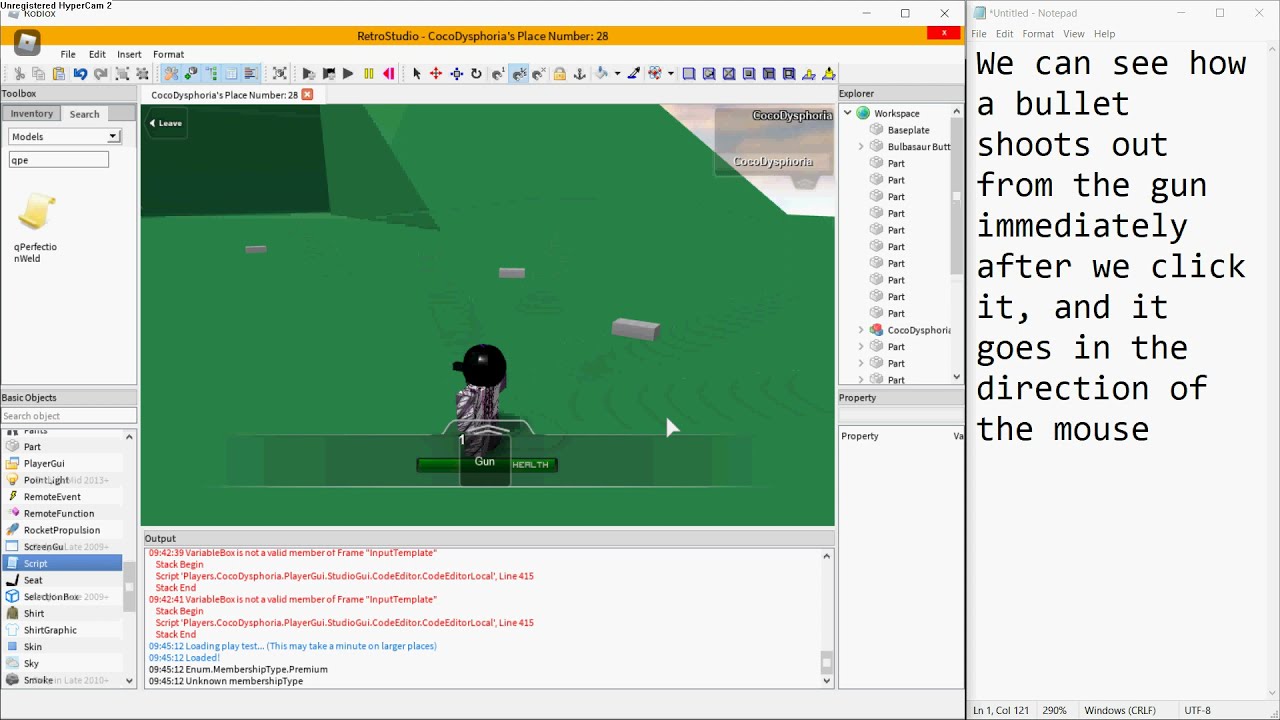Screen dimensions: 1280x720
Task: Expand the Bulbasaur Butt tree node
Action: [x=861, y=147]
